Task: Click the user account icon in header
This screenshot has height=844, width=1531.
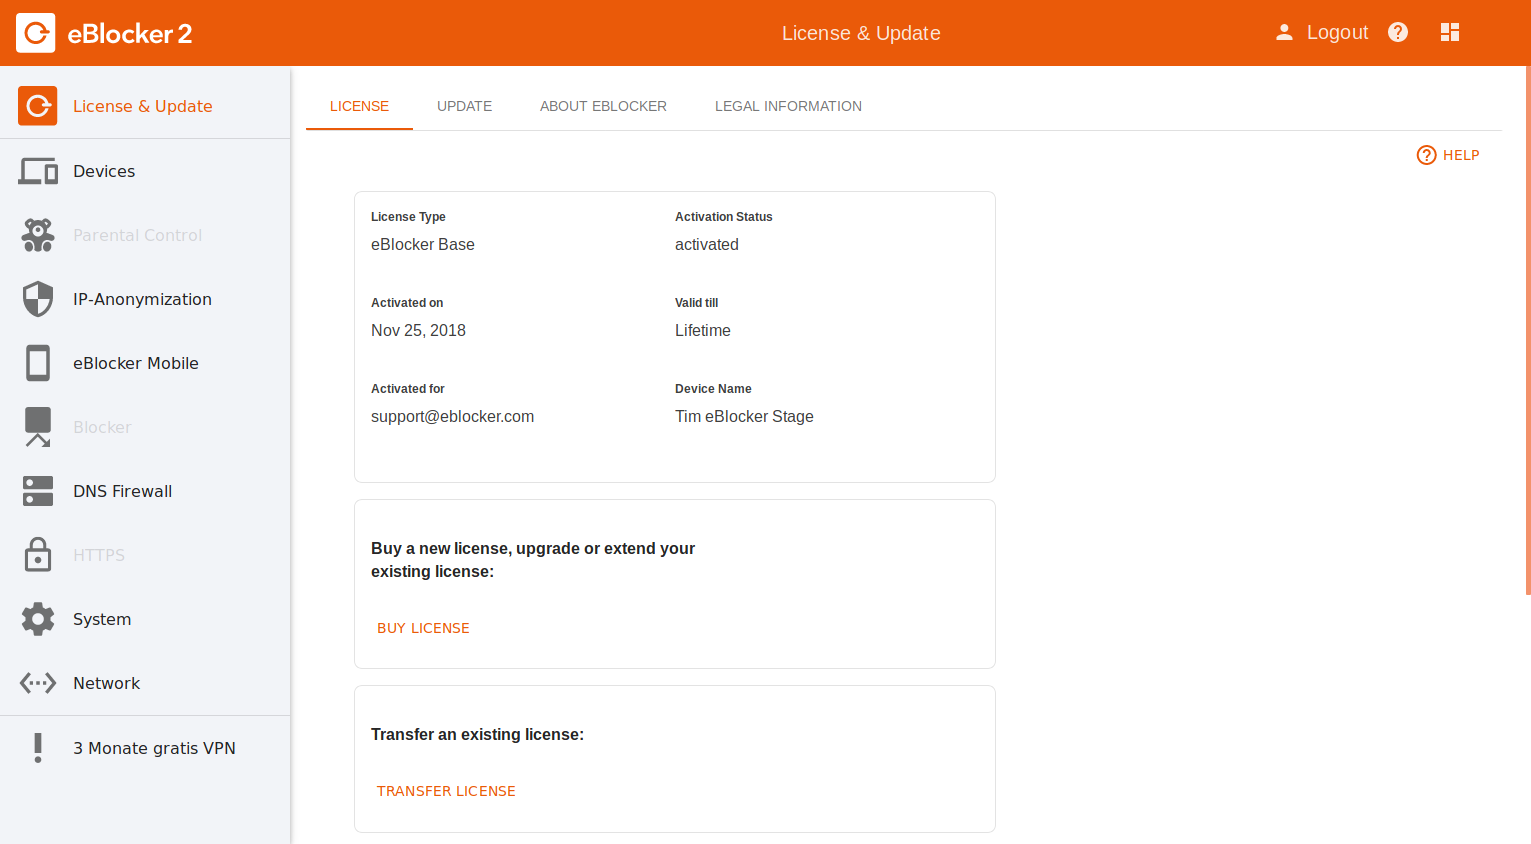Action: pos(1284,33)
